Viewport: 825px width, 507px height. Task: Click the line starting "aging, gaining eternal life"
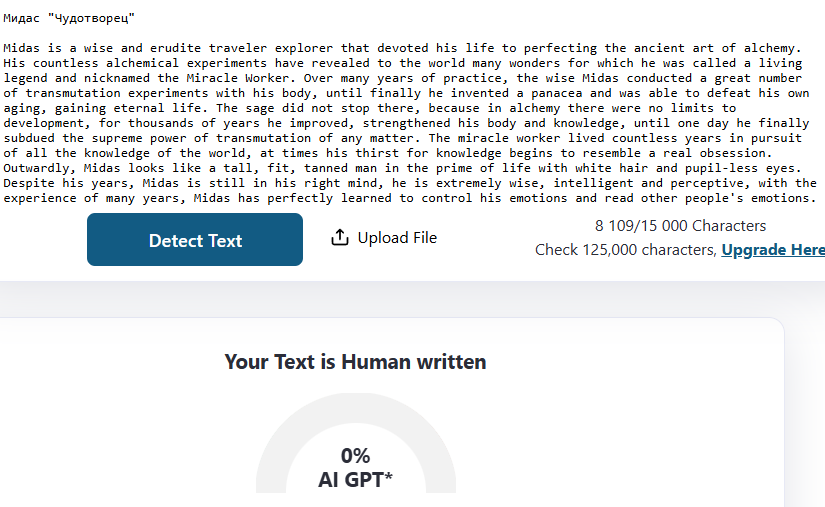369,108
